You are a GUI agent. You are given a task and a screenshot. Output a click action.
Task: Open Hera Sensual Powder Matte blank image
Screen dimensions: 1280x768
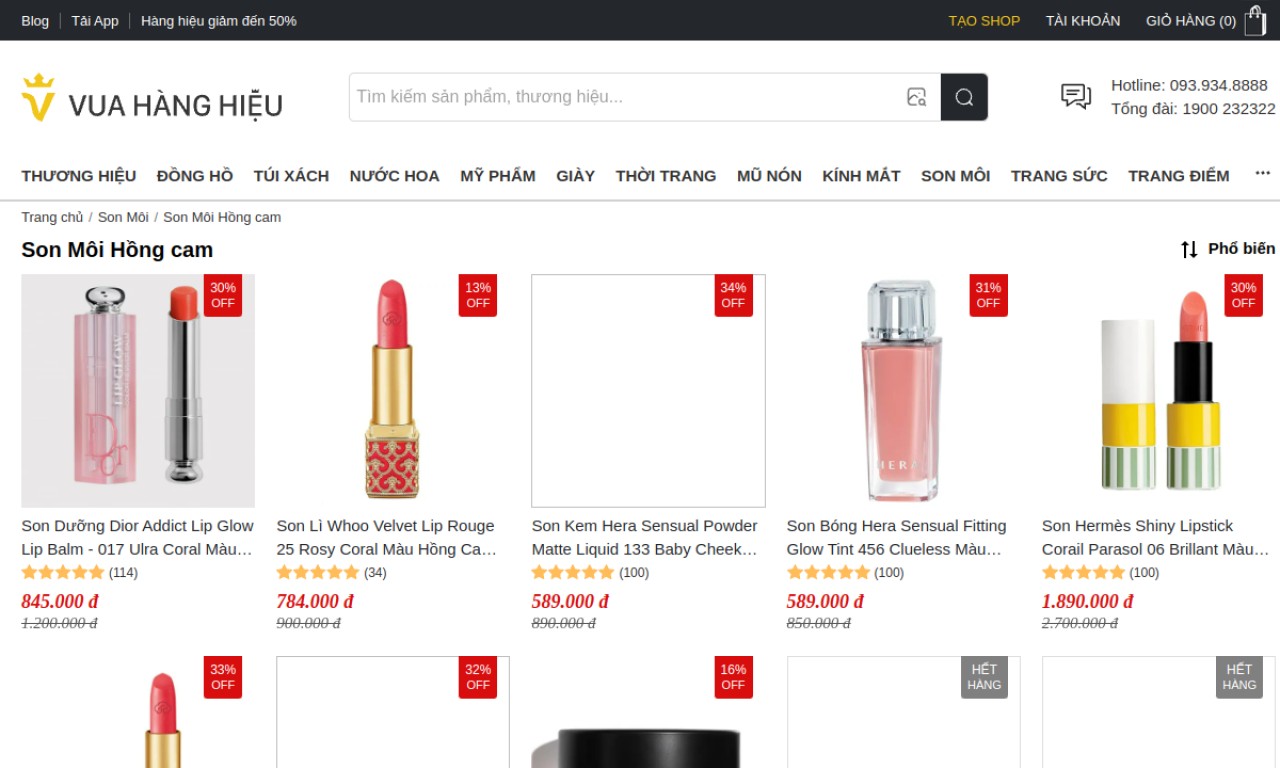(648, 391)
